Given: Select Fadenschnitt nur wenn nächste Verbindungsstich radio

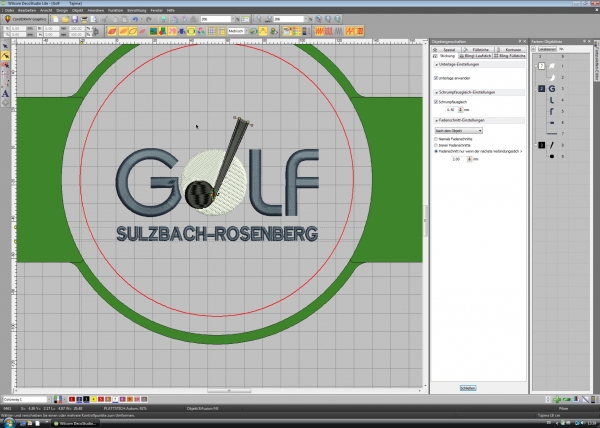Looking at the screenshot, I should click(436, 151).
